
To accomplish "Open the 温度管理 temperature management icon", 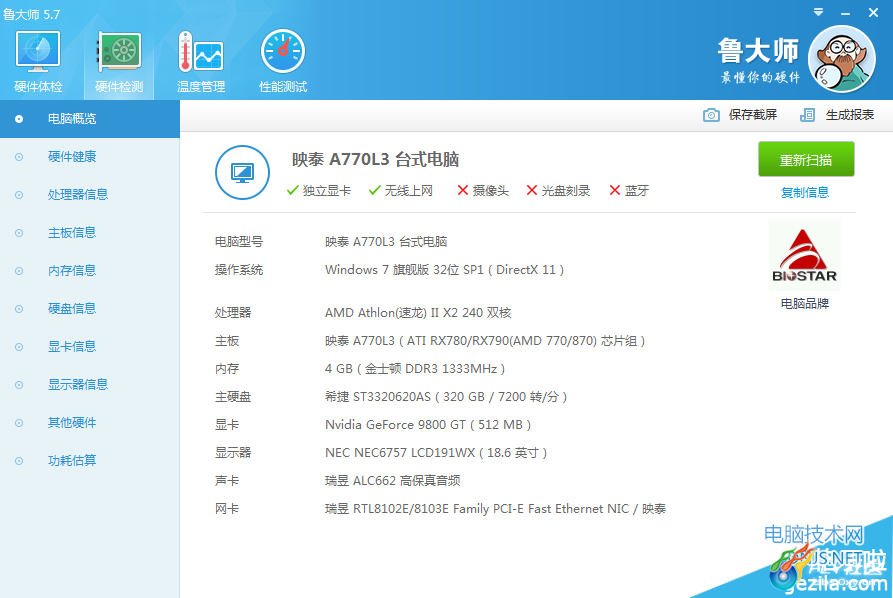I will [201, 62].
